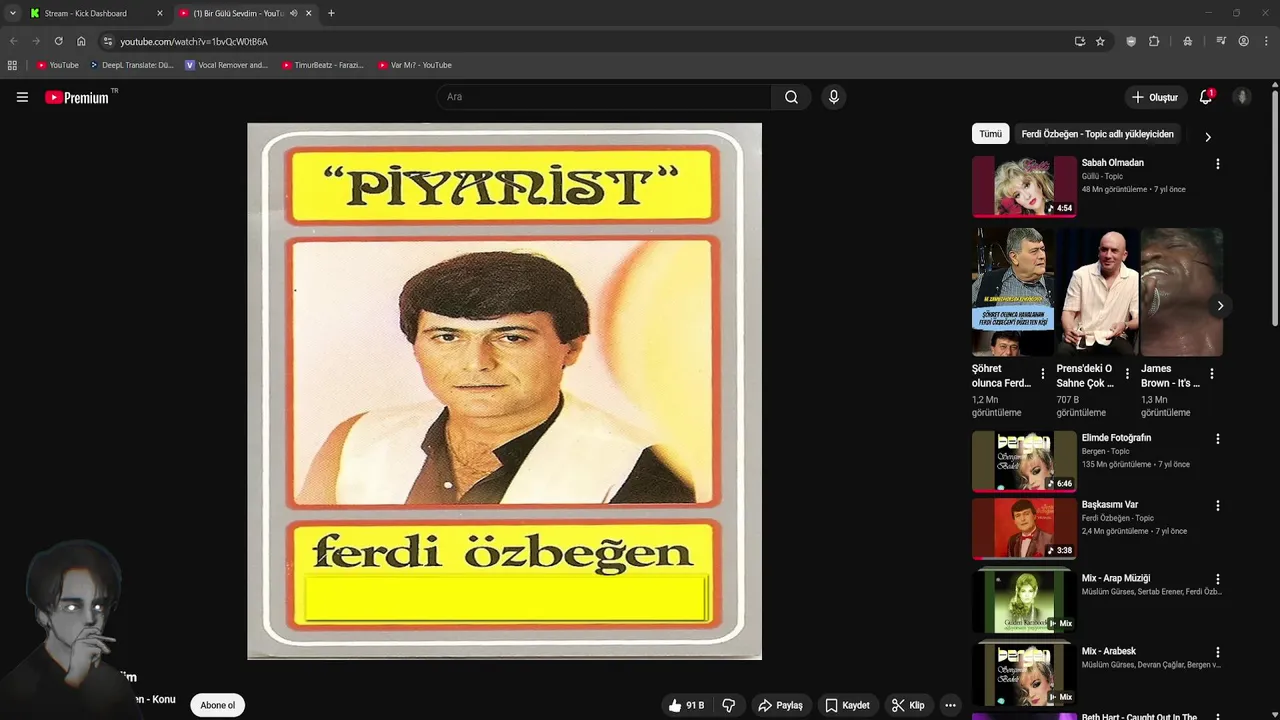Click Klip clip button
This screenshot has width=1280, height=720.
pos(908,705)
